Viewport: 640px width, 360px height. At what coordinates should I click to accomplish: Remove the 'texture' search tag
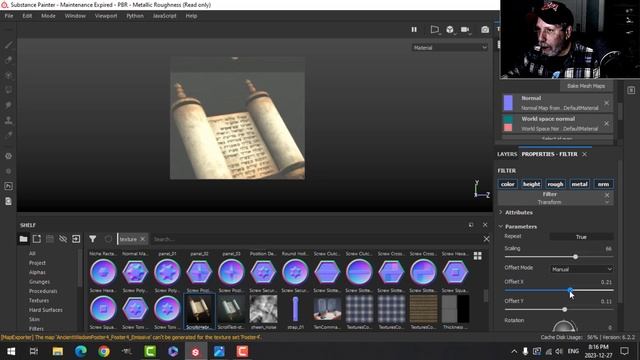click(142, 239)
